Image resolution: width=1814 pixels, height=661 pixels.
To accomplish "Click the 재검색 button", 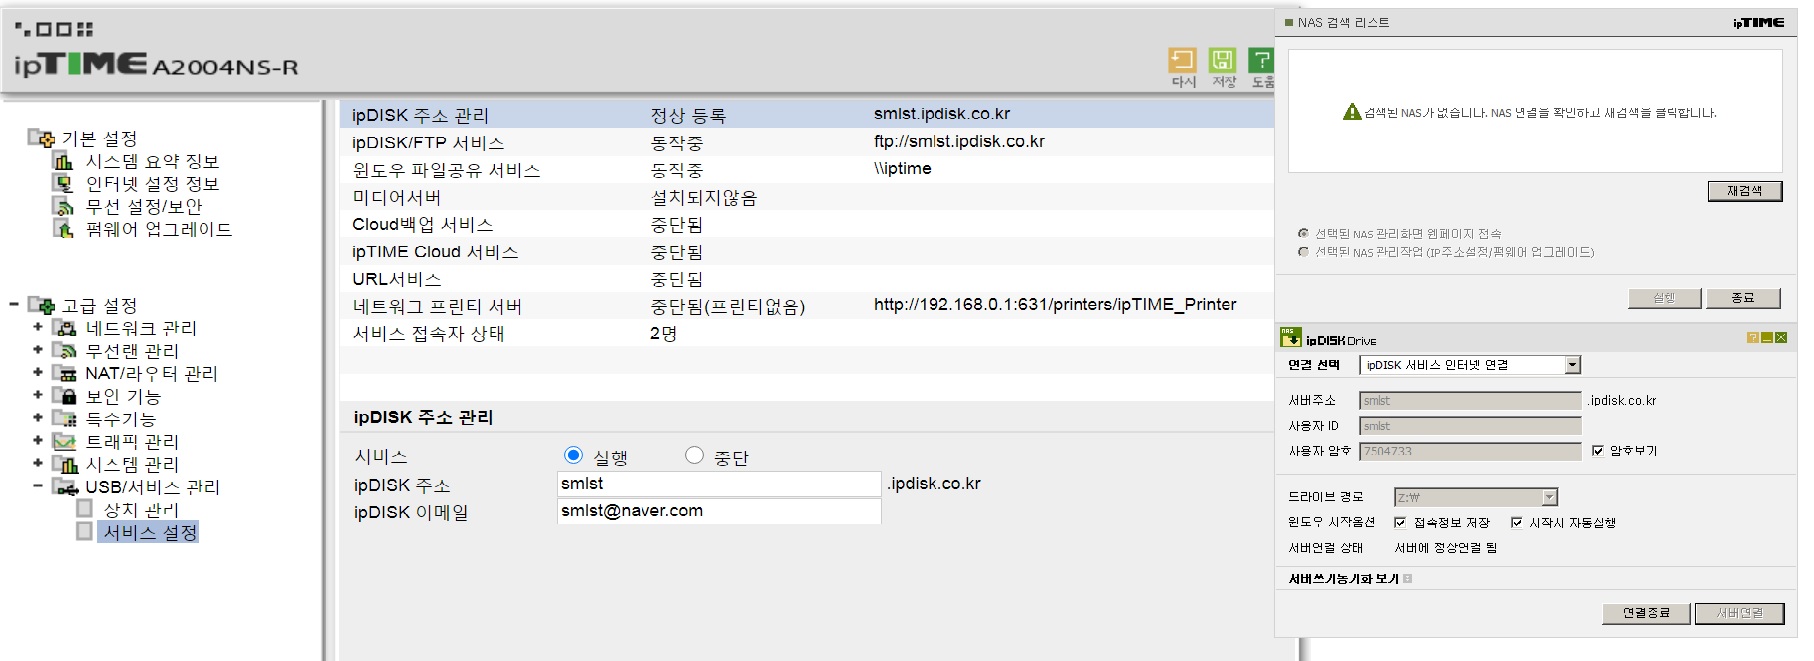I will tap(1745, 191).
